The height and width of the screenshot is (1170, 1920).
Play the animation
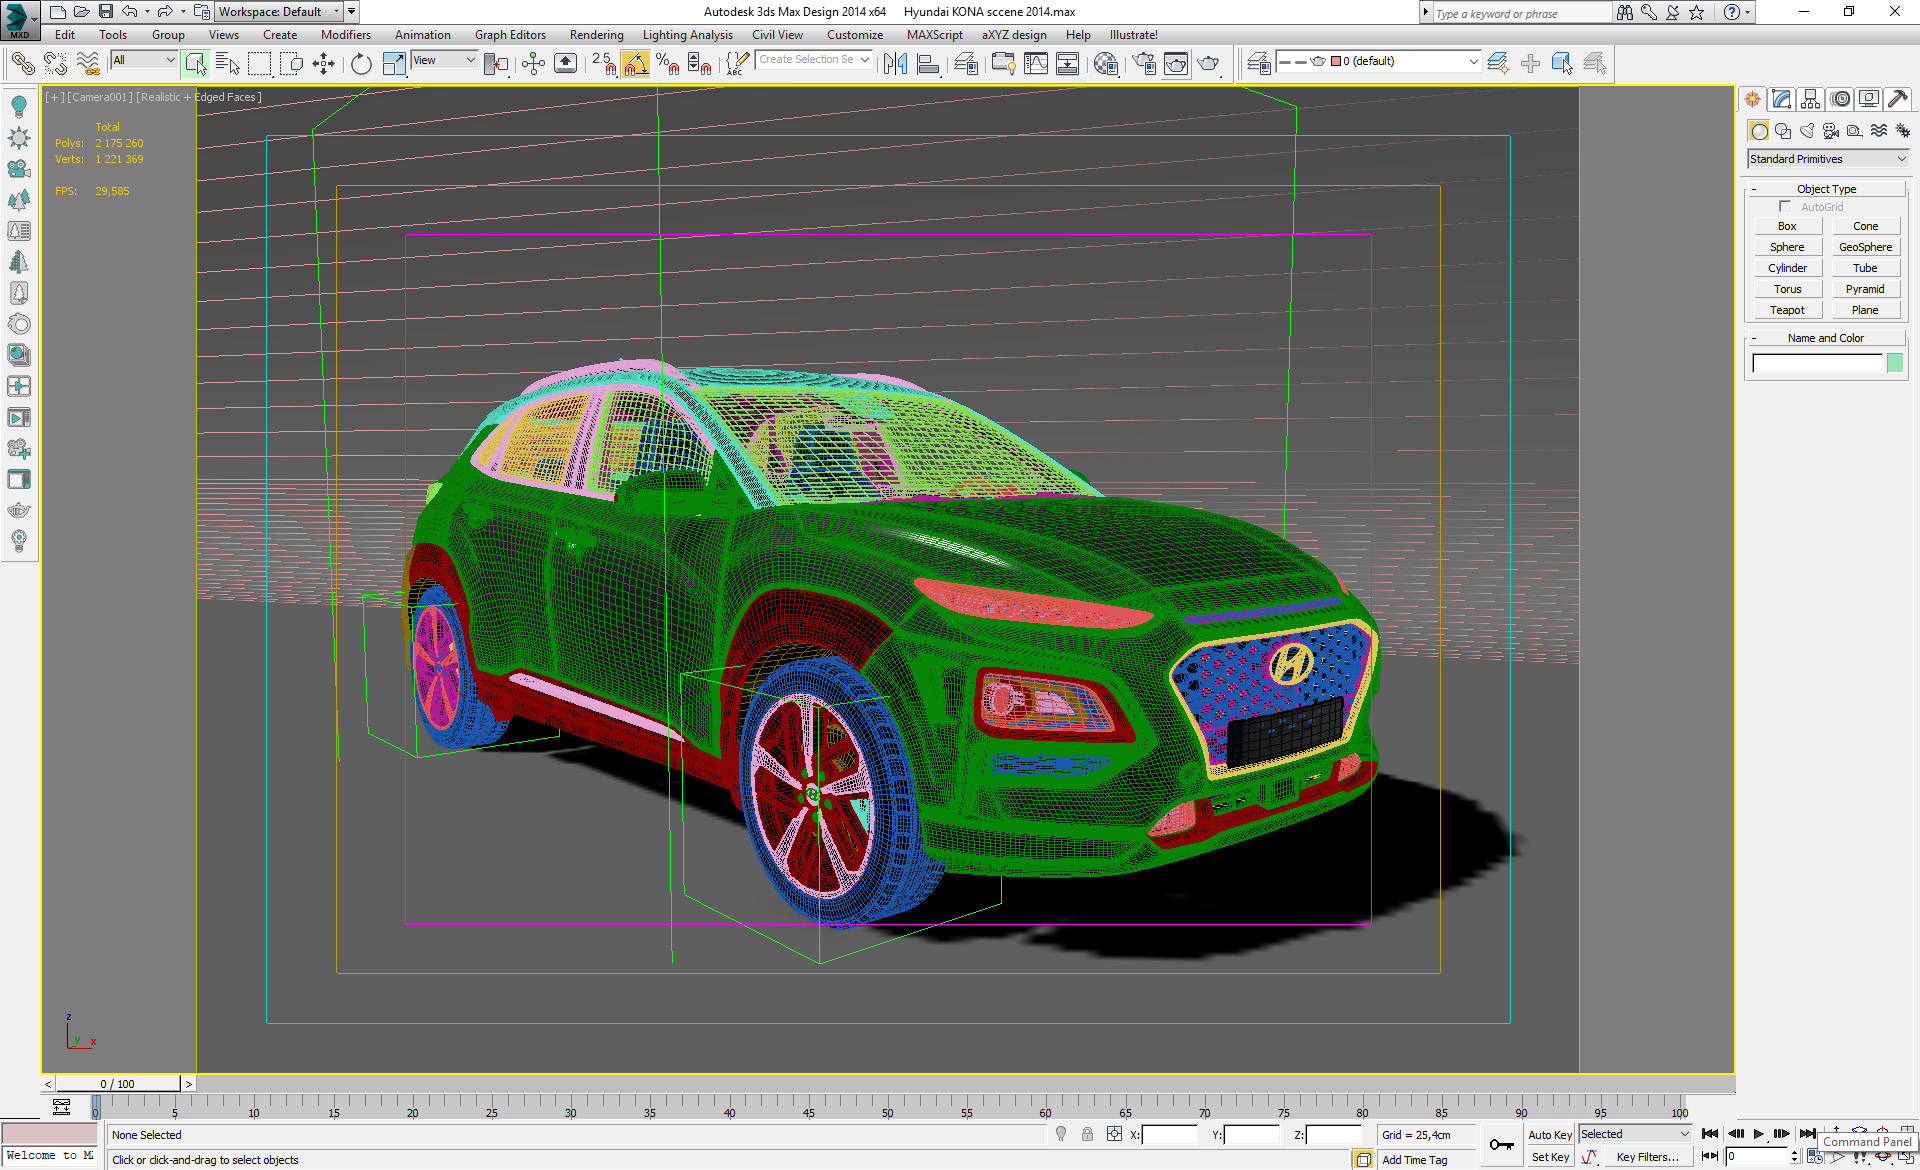1758,1134
